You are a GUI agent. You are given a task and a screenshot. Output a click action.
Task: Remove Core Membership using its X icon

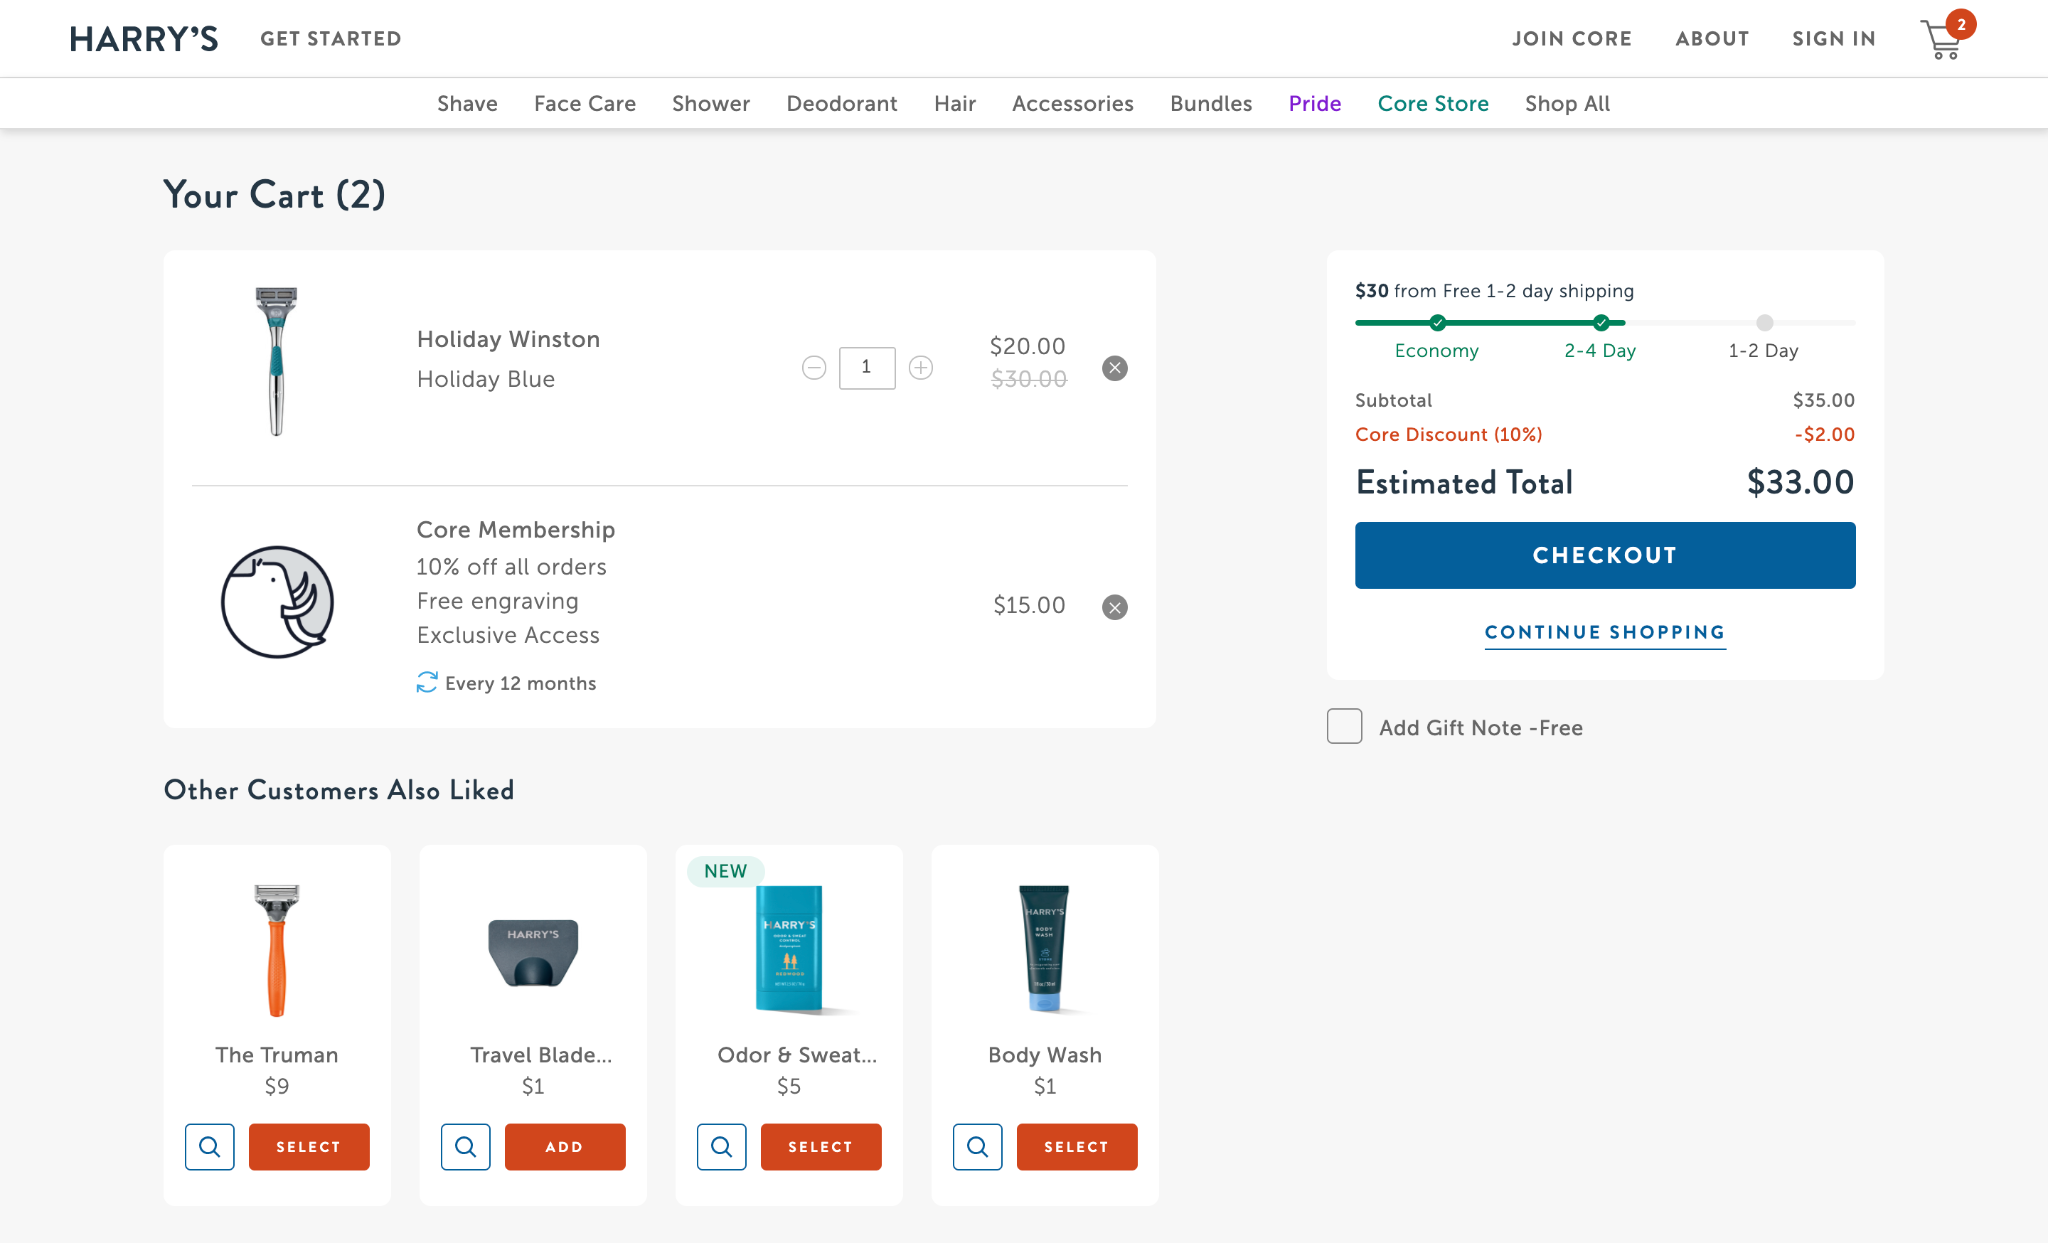tap(1115, 606)
